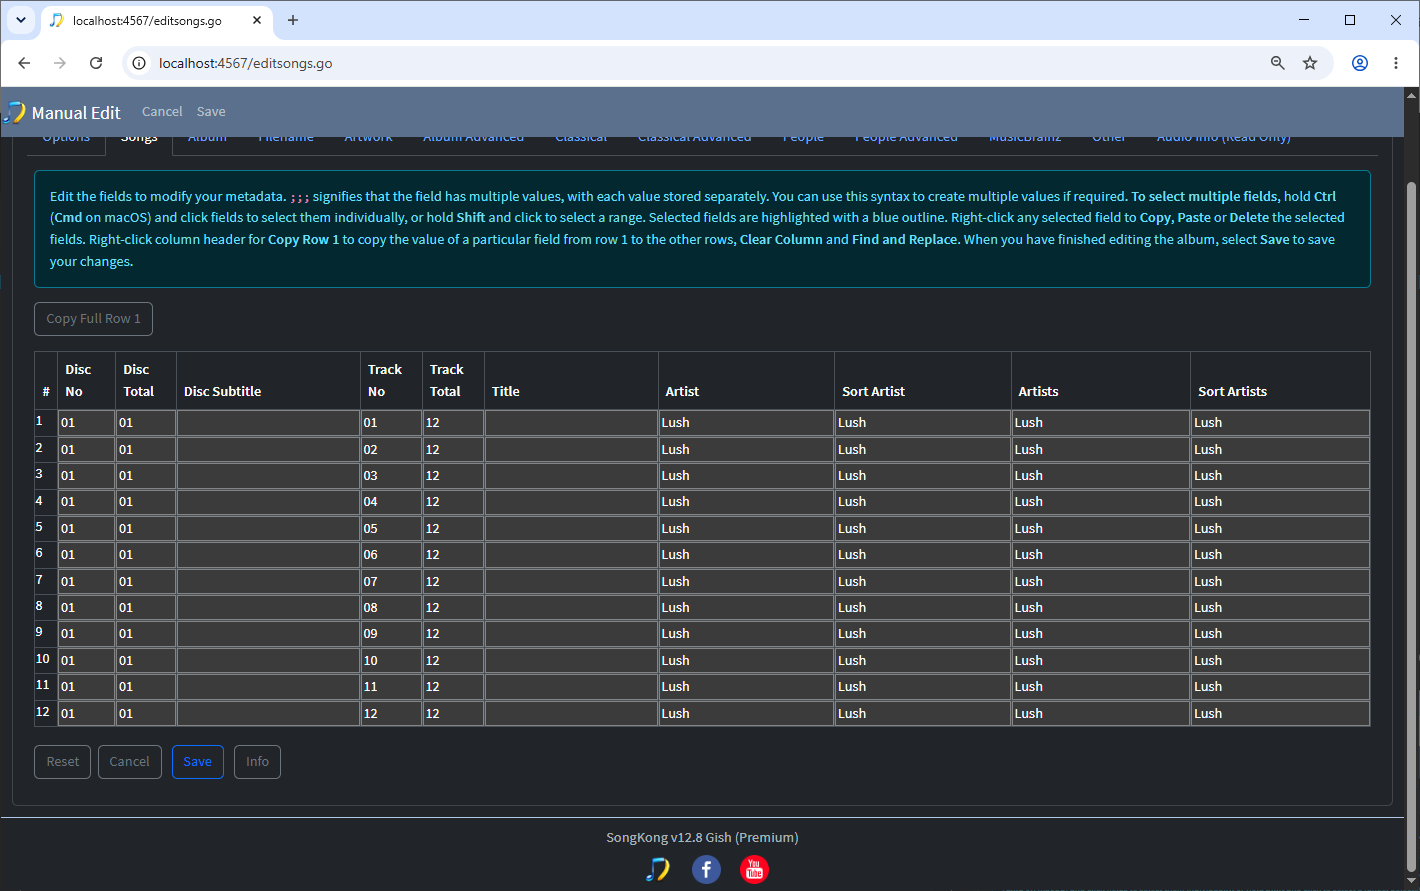Open a new browser tab
This screenshot has width=1420, height=891.
pyautogui.click(x=293, y=20)
